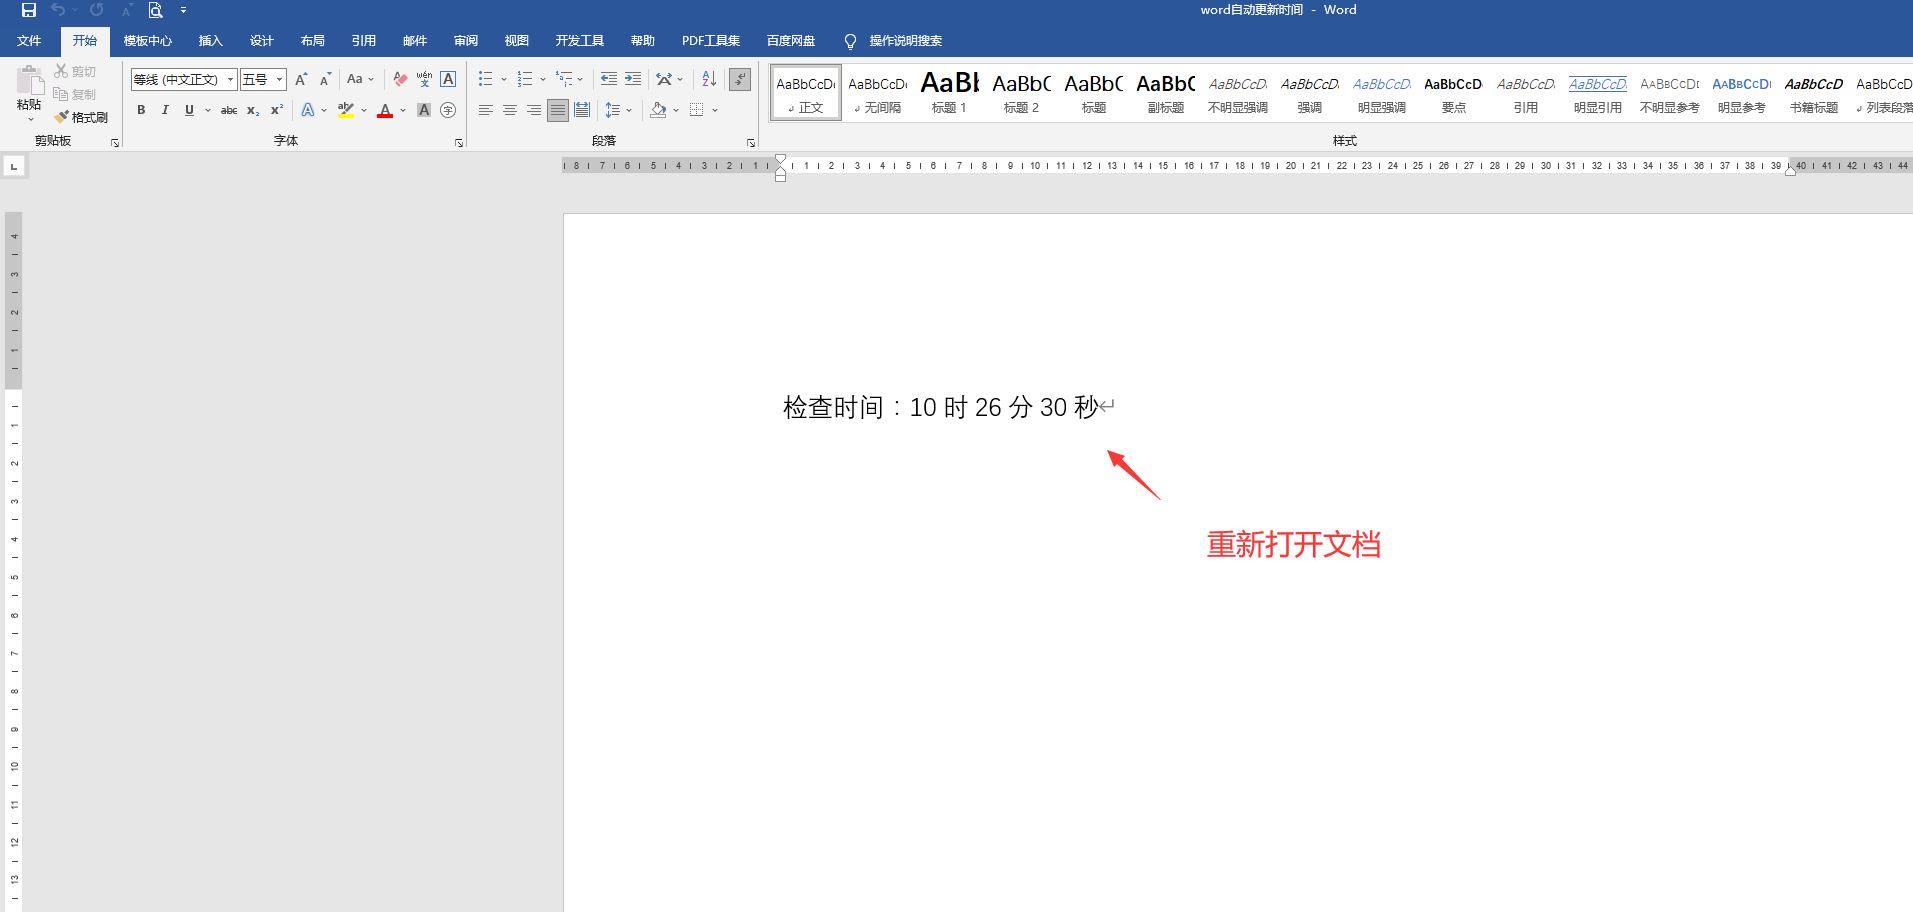1913x912 pixels.
Task: Open print preview from the quick access toolbar
Action: click(x=155, y=10)
